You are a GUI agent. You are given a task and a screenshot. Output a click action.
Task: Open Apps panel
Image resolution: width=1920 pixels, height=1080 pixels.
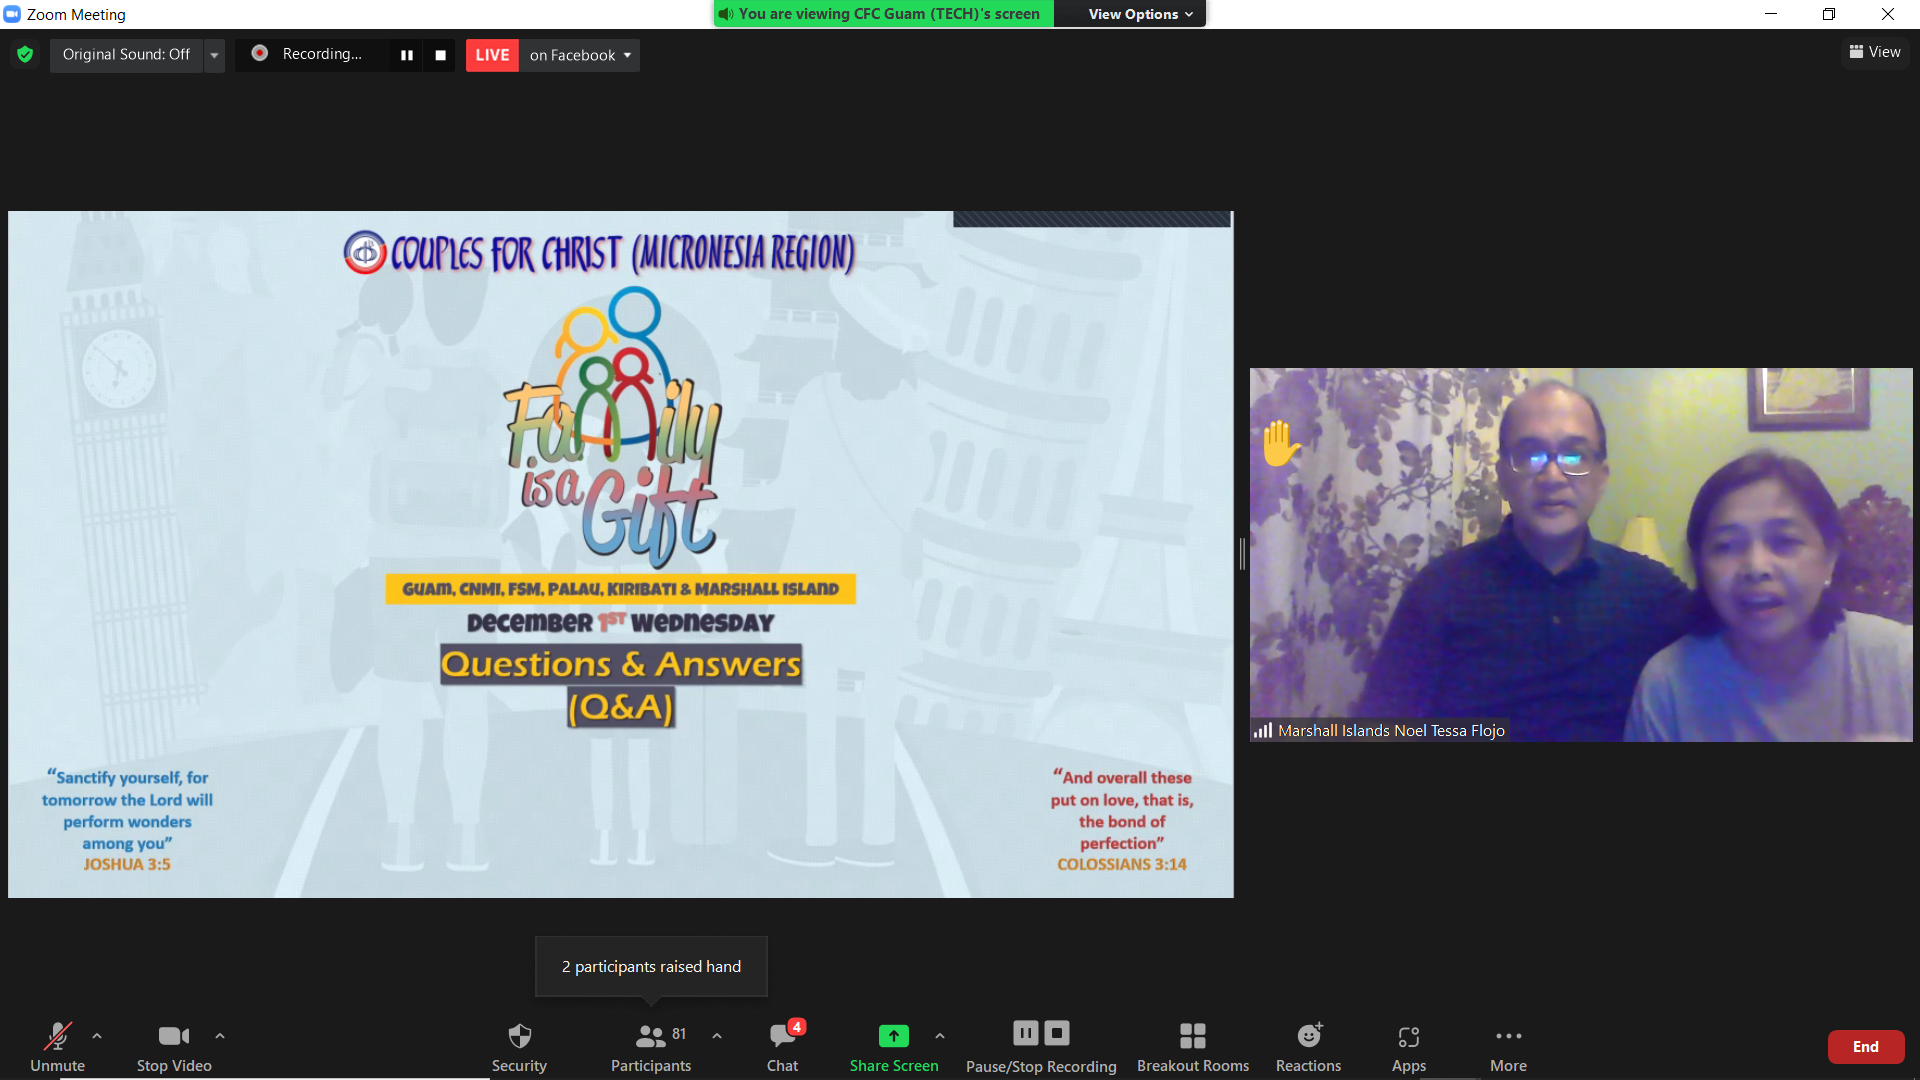click(x=1409, y=1046)
